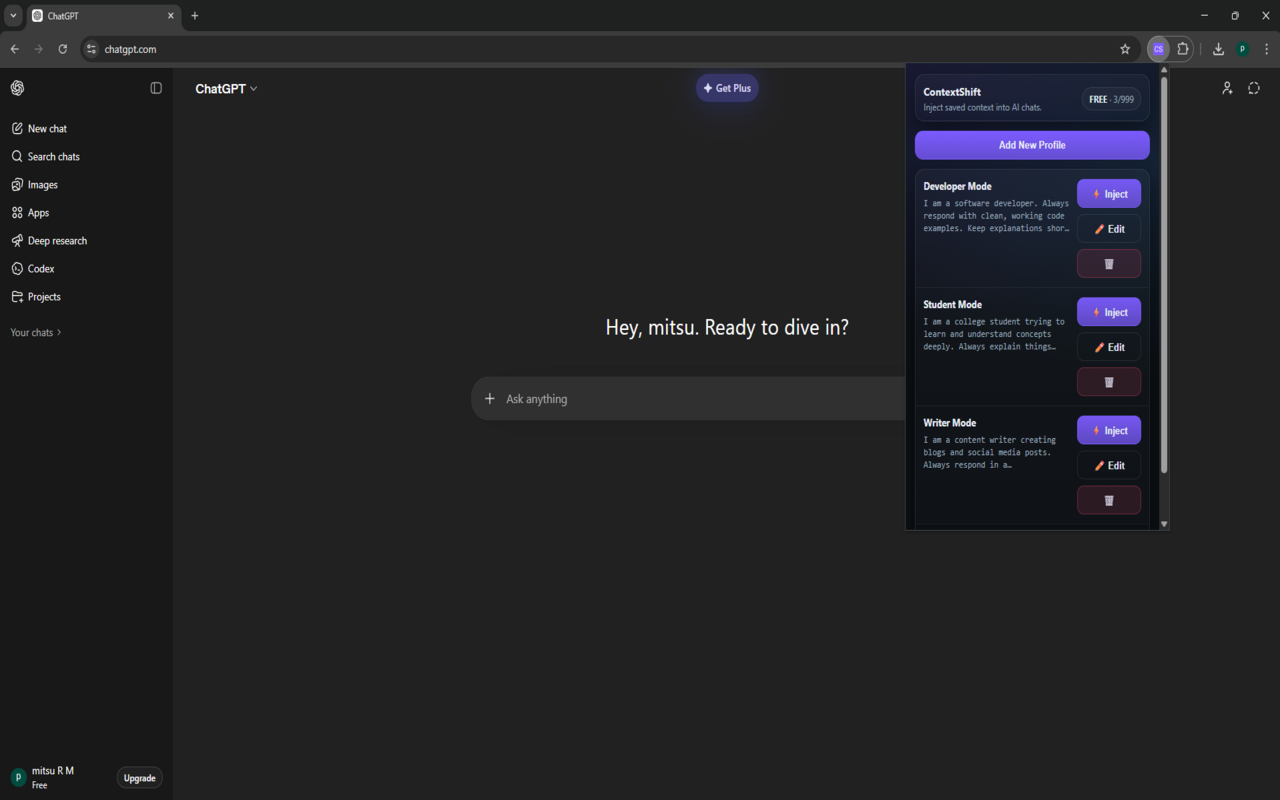1280x800 pixels.
Task: Expand the Your chats section
Action: coord(36,332)
